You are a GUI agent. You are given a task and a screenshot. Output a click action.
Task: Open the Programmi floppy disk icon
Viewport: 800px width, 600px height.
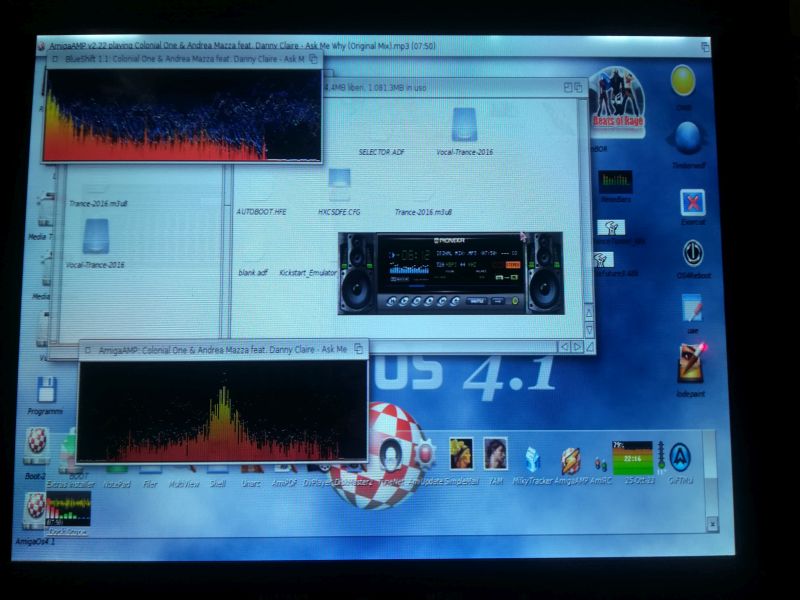coord(46,390)
